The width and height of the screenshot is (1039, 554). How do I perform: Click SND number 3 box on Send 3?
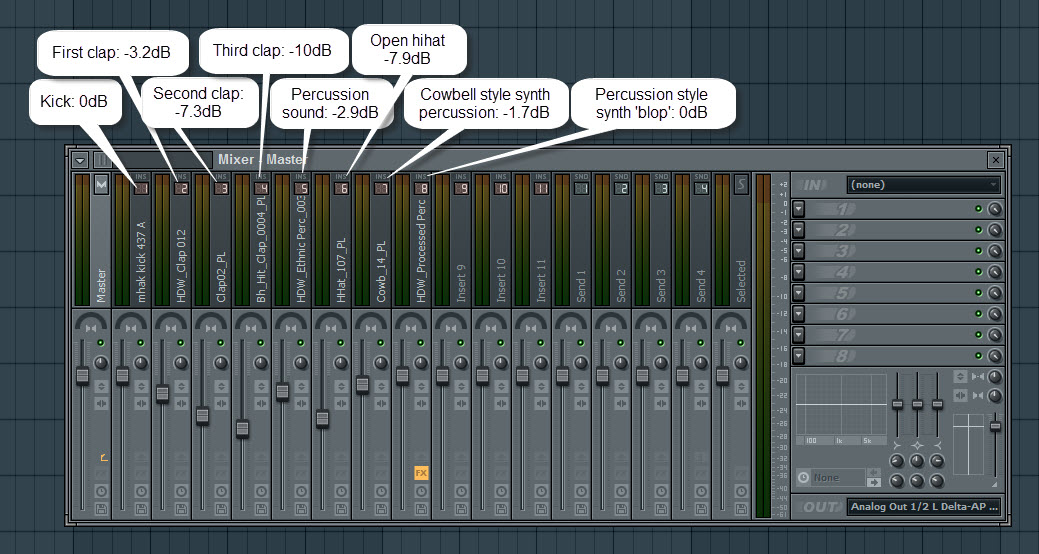(661, 189)
